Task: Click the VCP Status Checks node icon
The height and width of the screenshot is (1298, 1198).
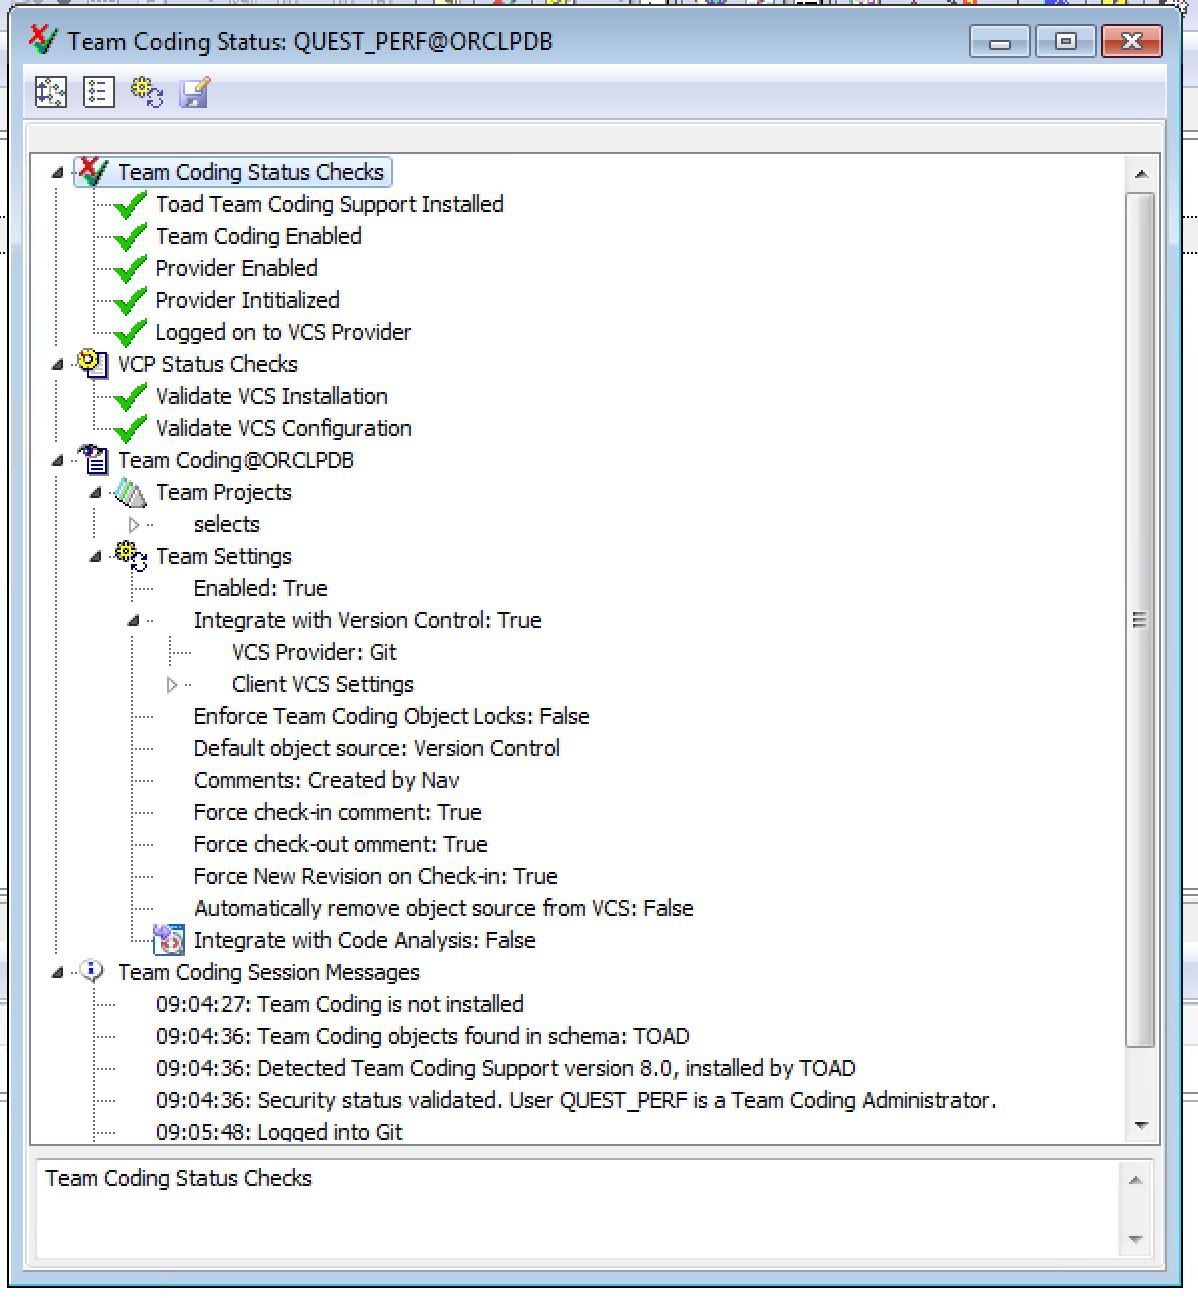Action: [x=92, y=363]
